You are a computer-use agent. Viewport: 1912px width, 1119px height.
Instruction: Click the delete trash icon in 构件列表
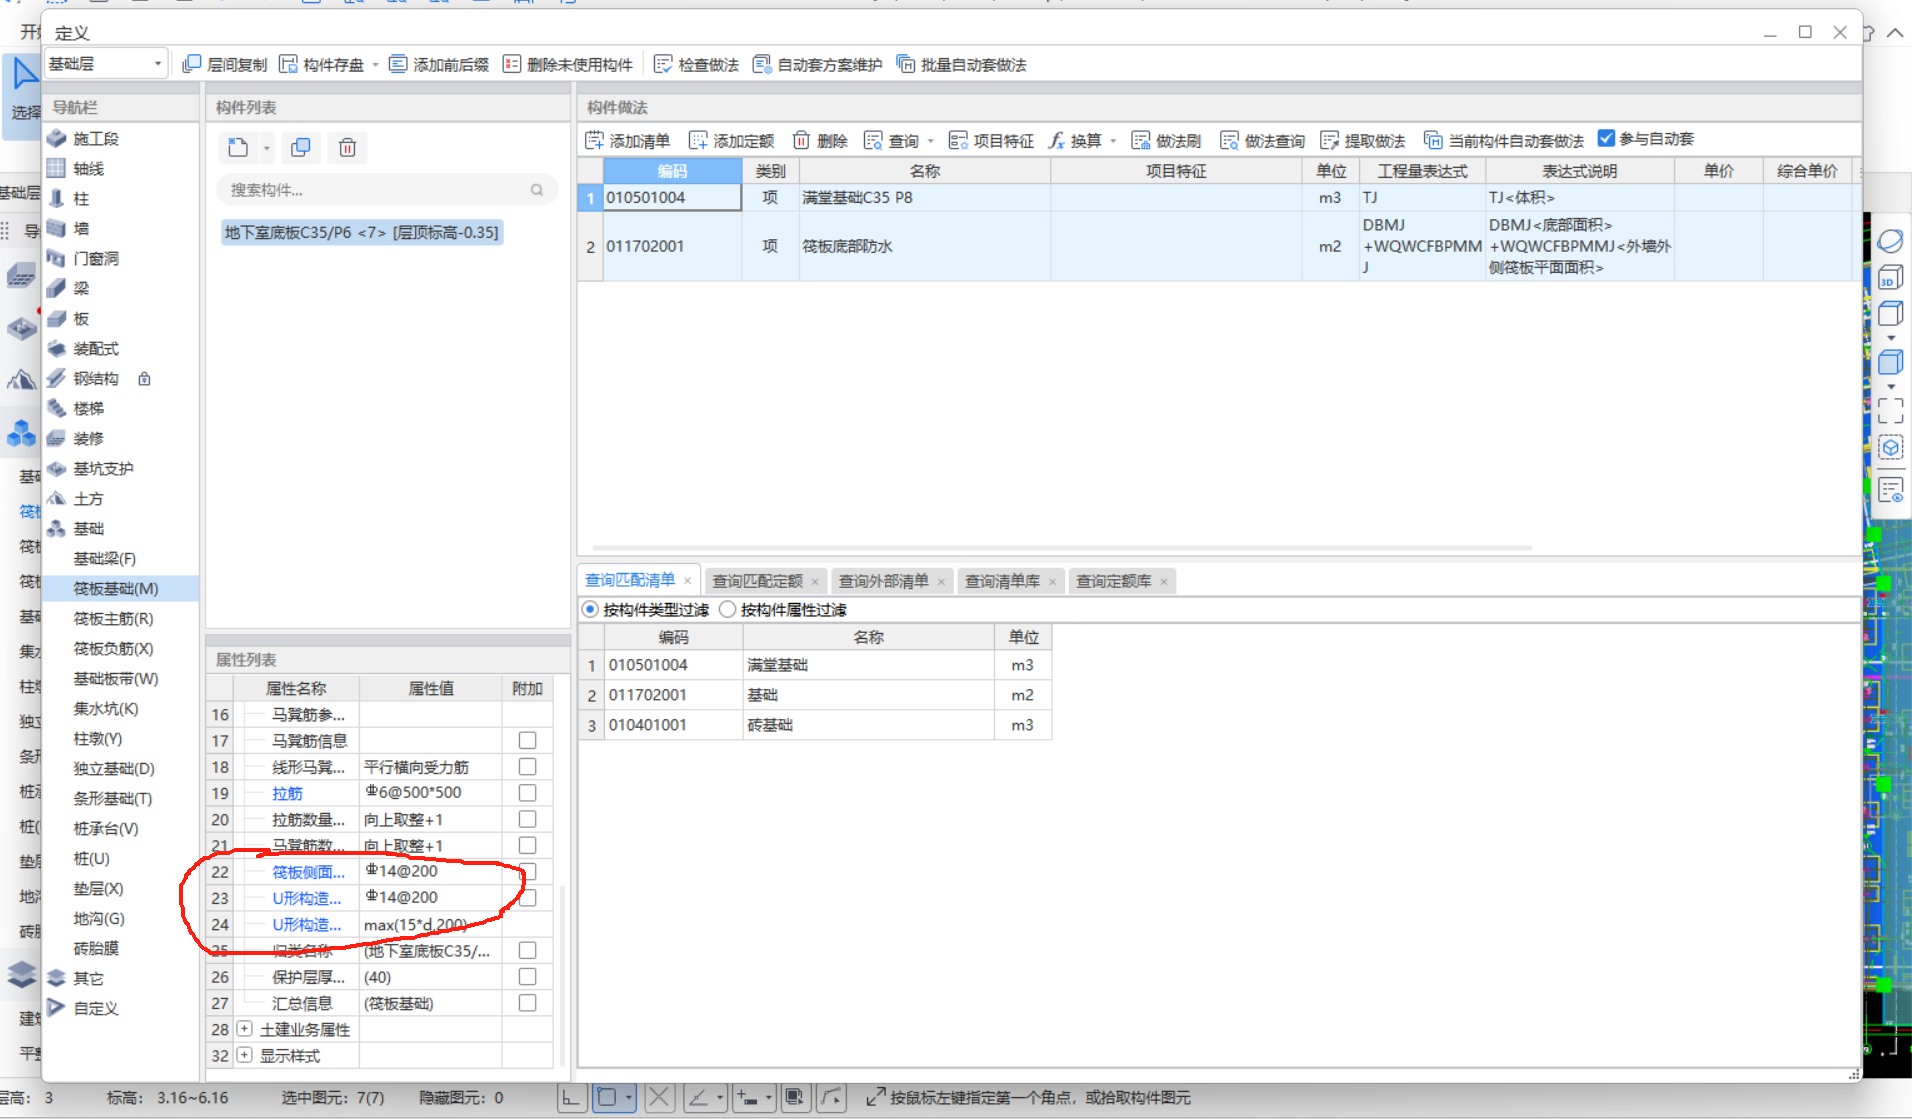[347, 148]
